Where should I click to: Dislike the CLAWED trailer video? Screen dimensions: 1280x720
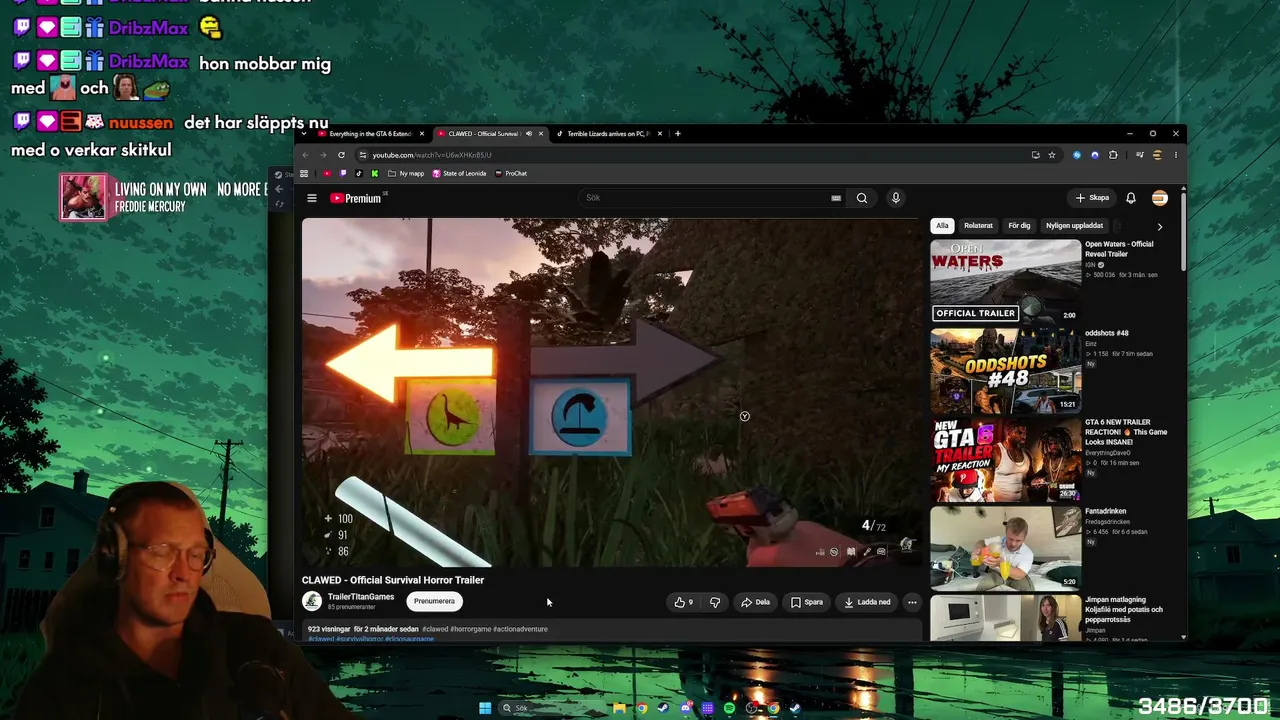click(715, 602)
